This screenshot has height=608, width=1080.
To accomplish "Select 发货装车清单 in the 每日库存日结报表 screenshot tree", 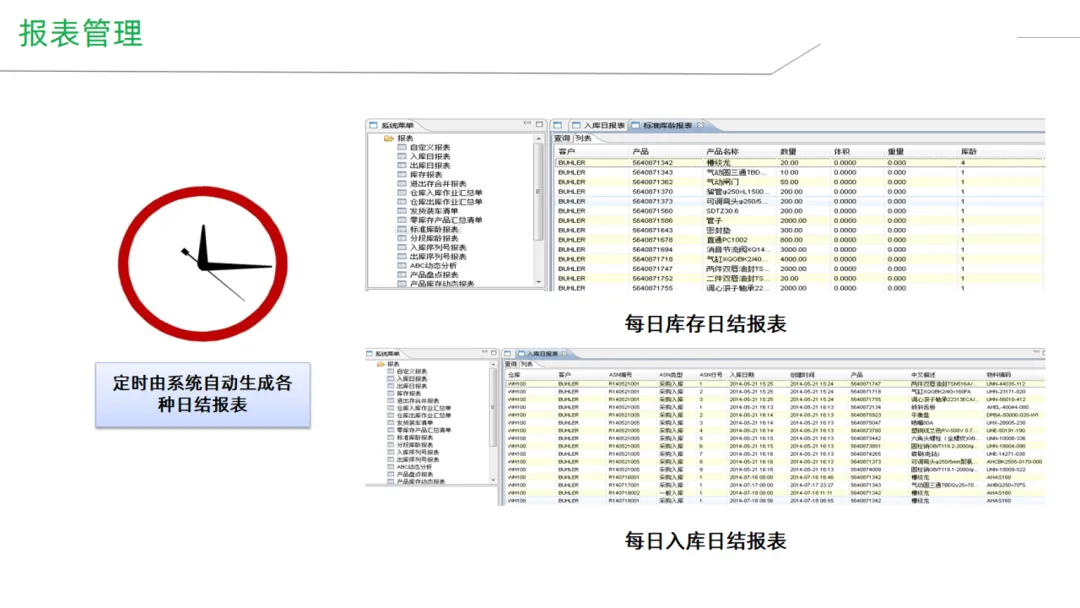I will click(x=434, y=211).
